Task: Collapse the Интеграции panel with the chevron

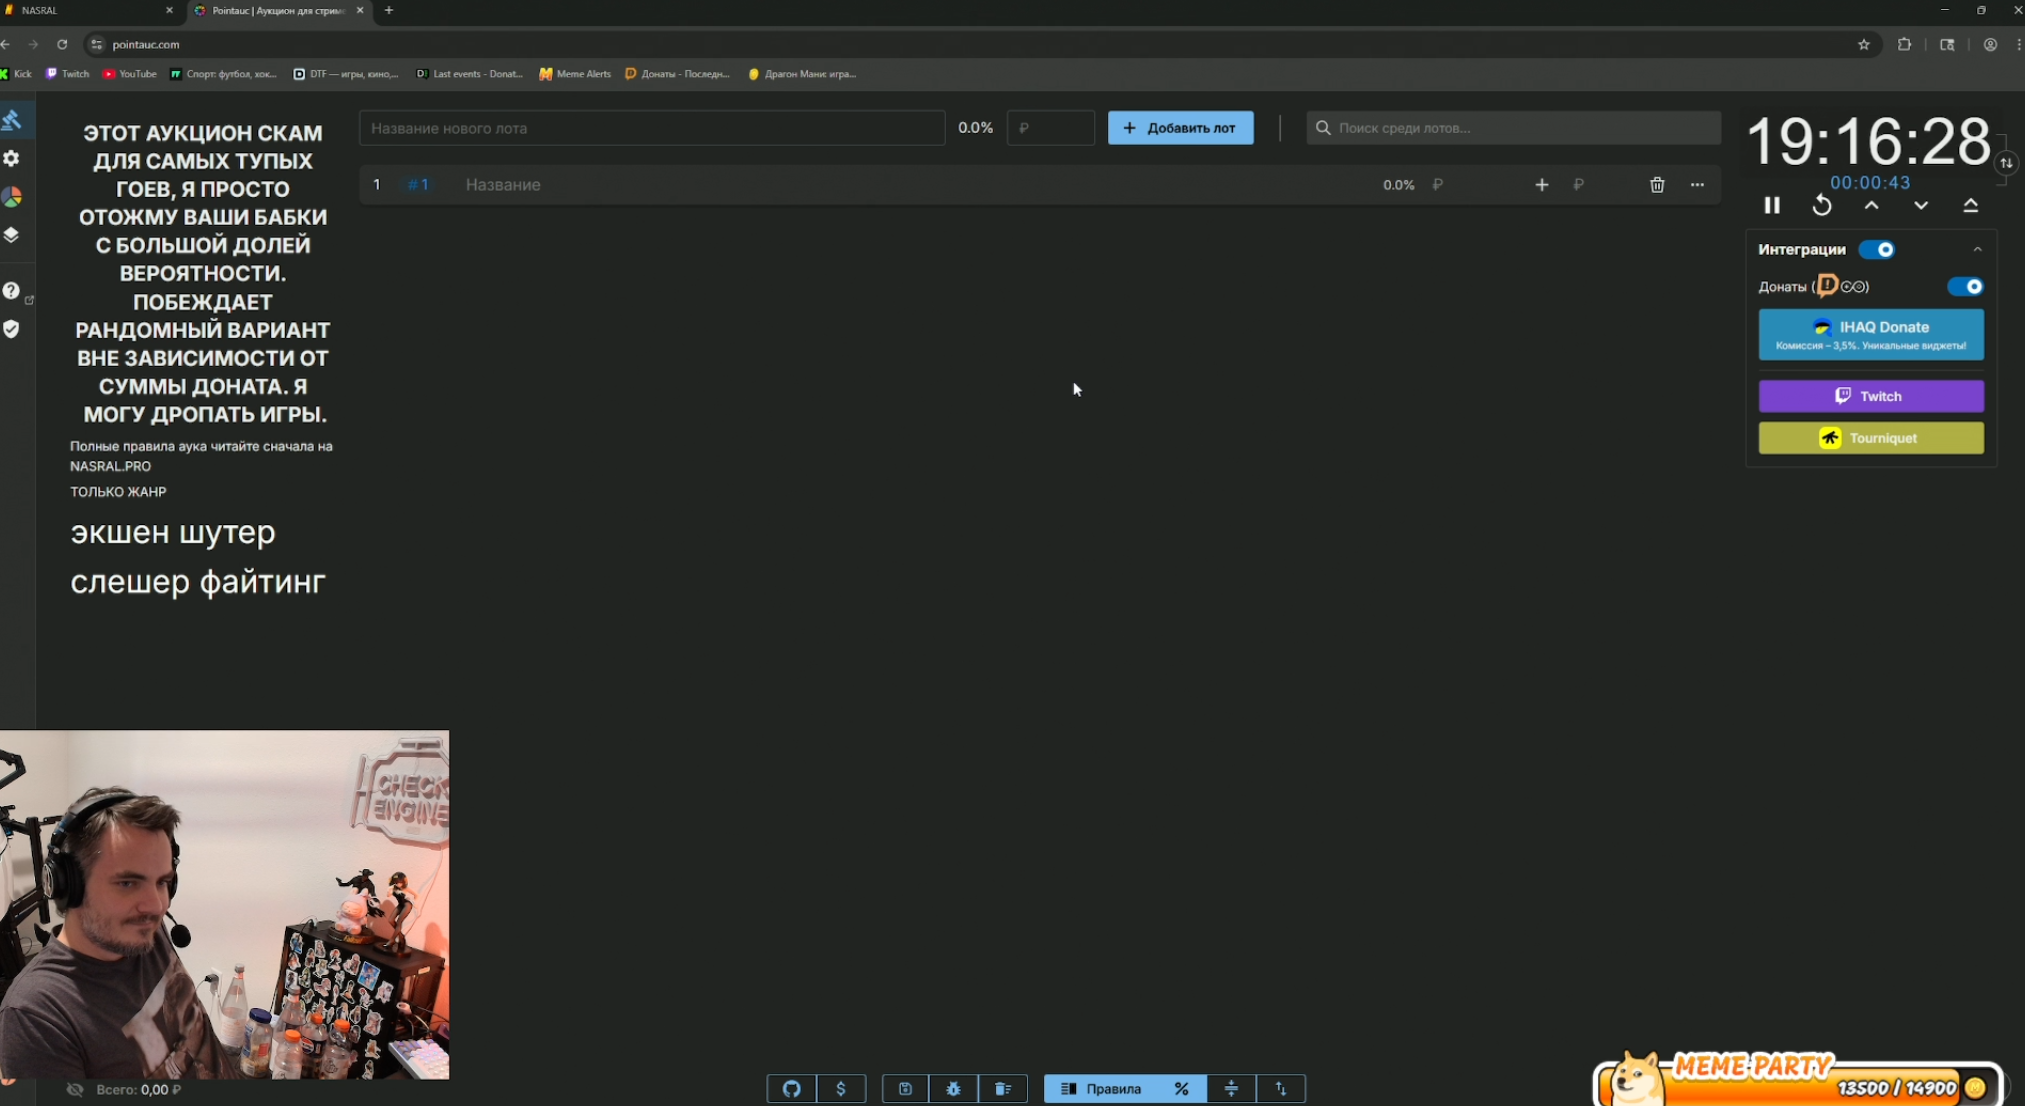Action: (1977, 250)
